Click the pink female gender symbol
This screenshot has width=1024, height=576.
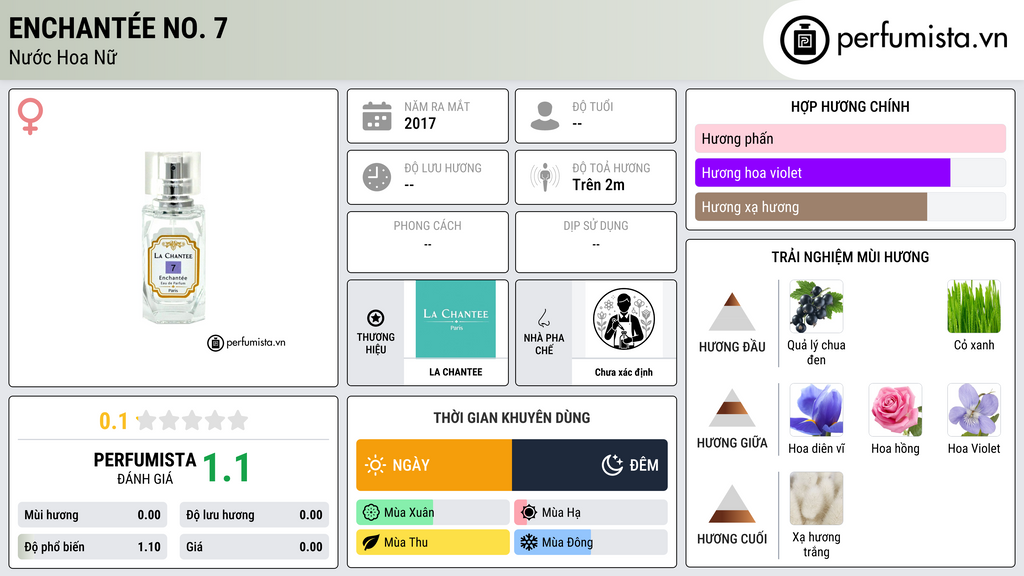tap(30, 116)
